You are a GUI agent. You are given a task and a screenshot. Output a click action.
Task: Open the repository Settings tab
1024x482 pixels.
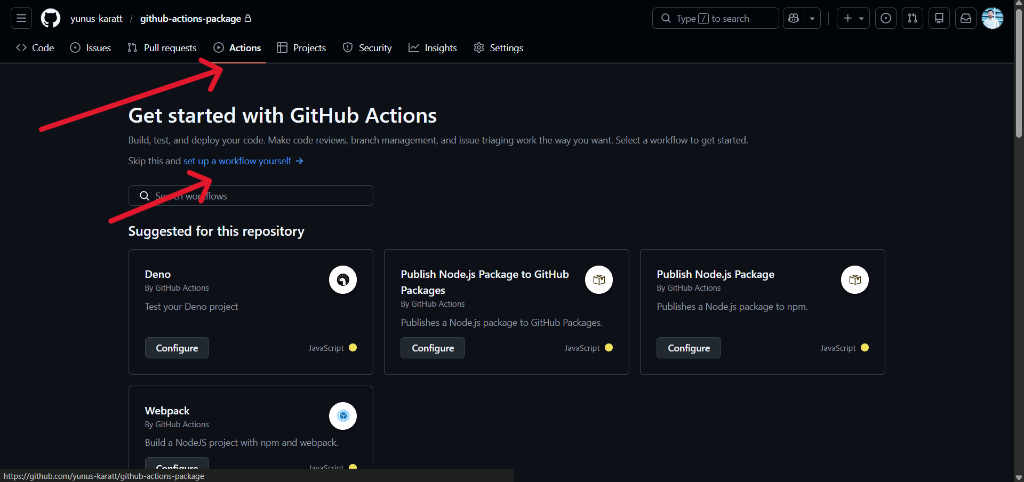[498, 48]
